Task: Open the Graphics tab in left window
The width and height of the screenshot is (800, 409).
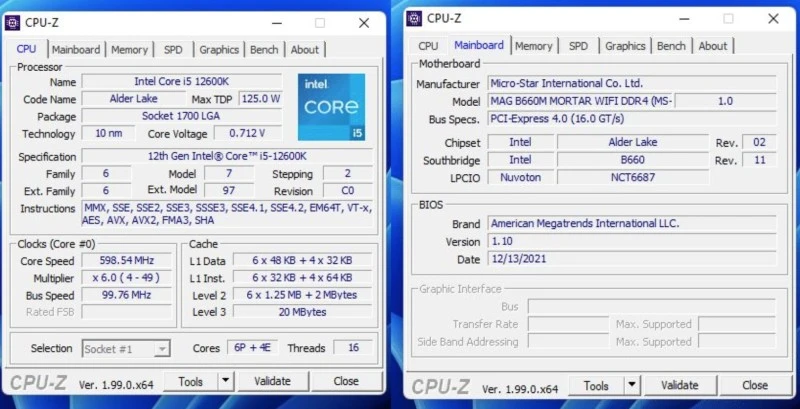Action: pos(218,49)
